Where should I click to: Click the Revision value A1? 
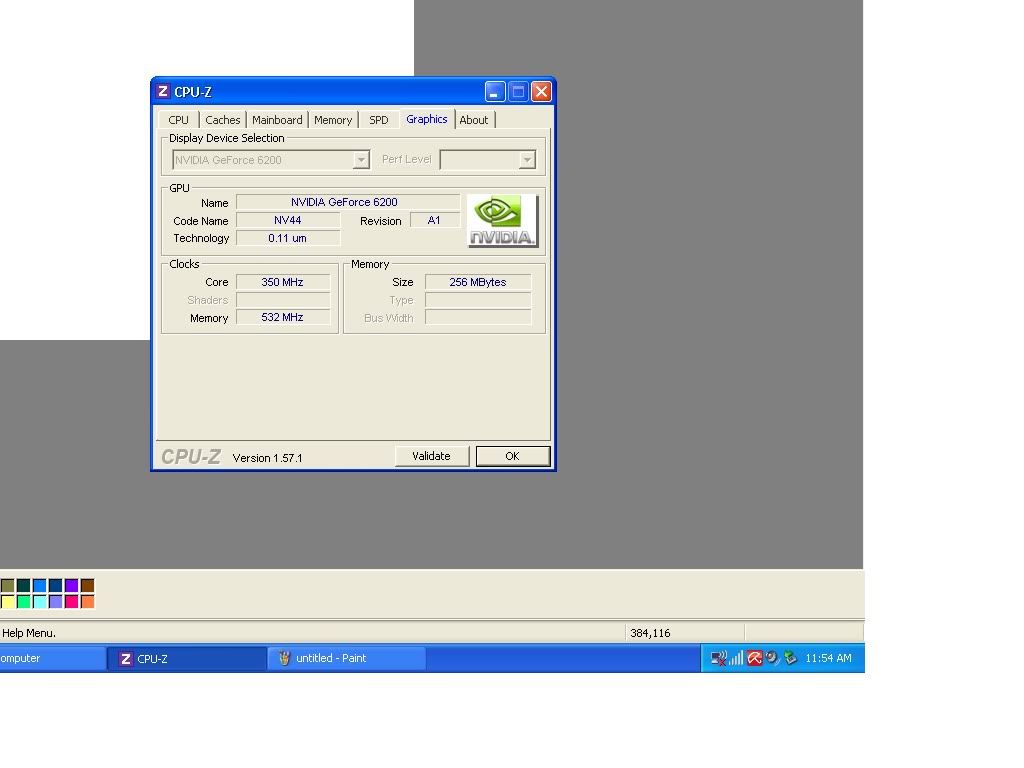[x=434, y=221]
